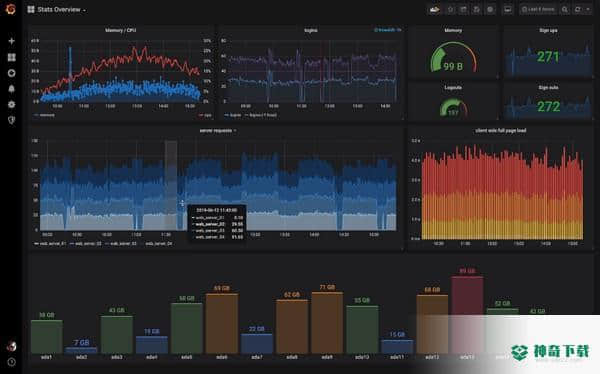Image resolution: width=600 pixels, height=374 pixels.
Task: Click the dashboard grid icon beside Stats Overview
Action: pos(31,9)
